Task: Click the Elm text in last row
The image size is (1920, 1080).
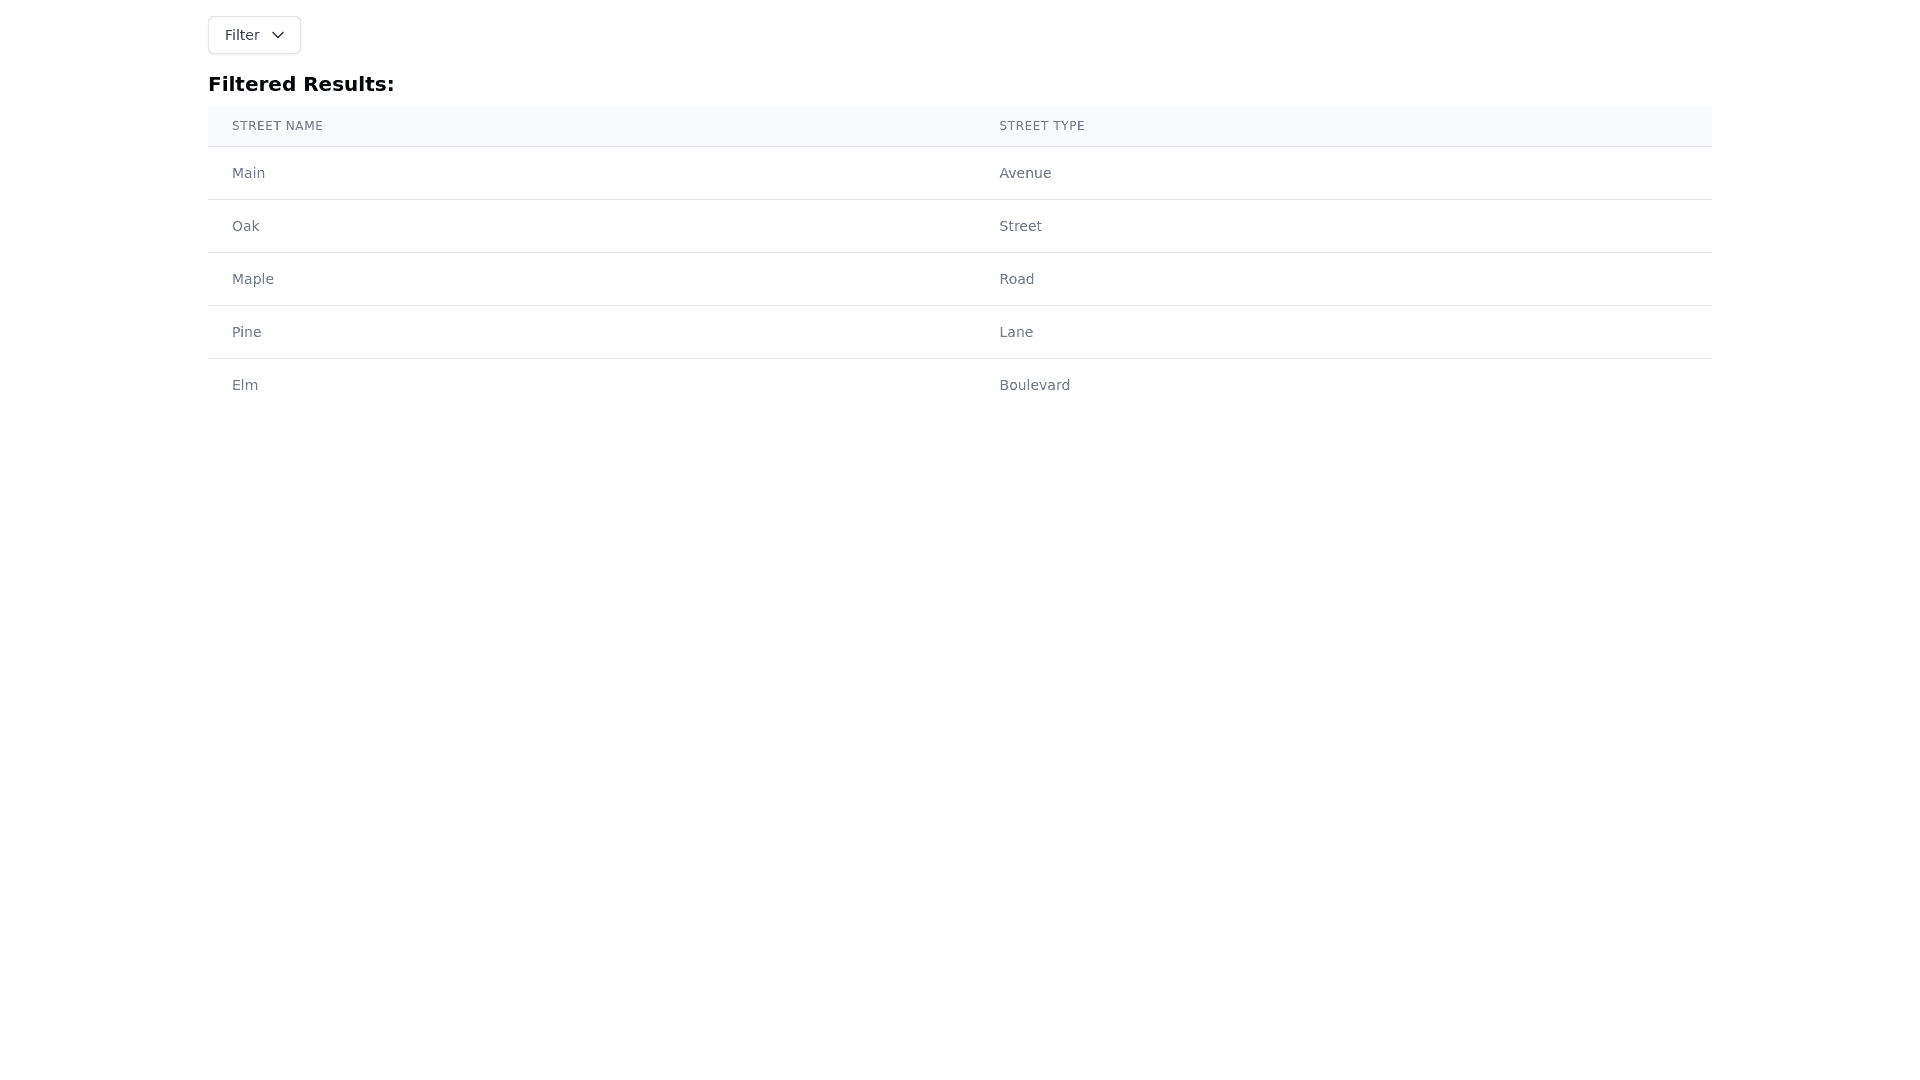Action: [244, 385]
